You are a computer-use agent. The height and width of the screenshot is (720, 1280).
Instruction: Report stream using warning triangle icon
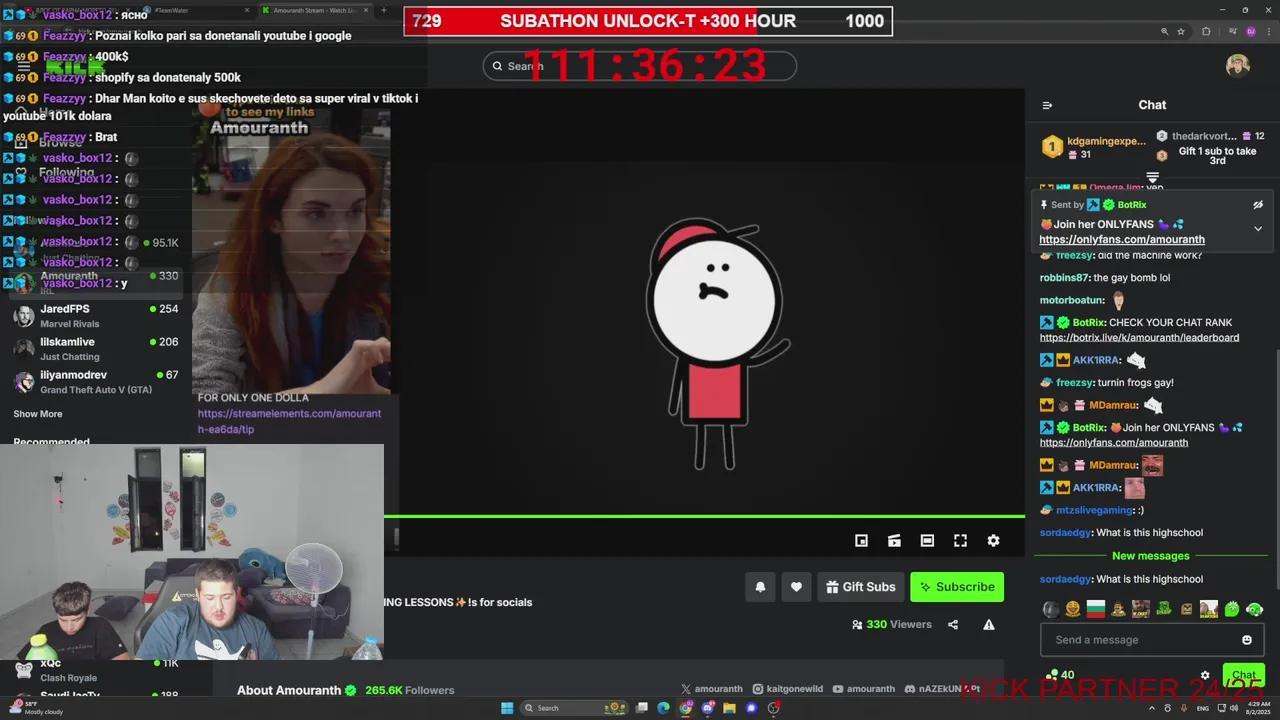989,625
